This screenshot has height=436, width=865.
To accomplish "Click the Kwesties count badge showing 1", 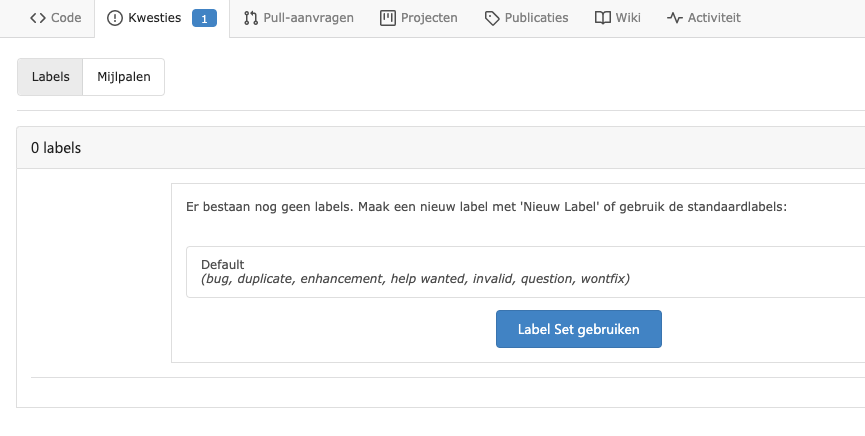I will 204,18.
